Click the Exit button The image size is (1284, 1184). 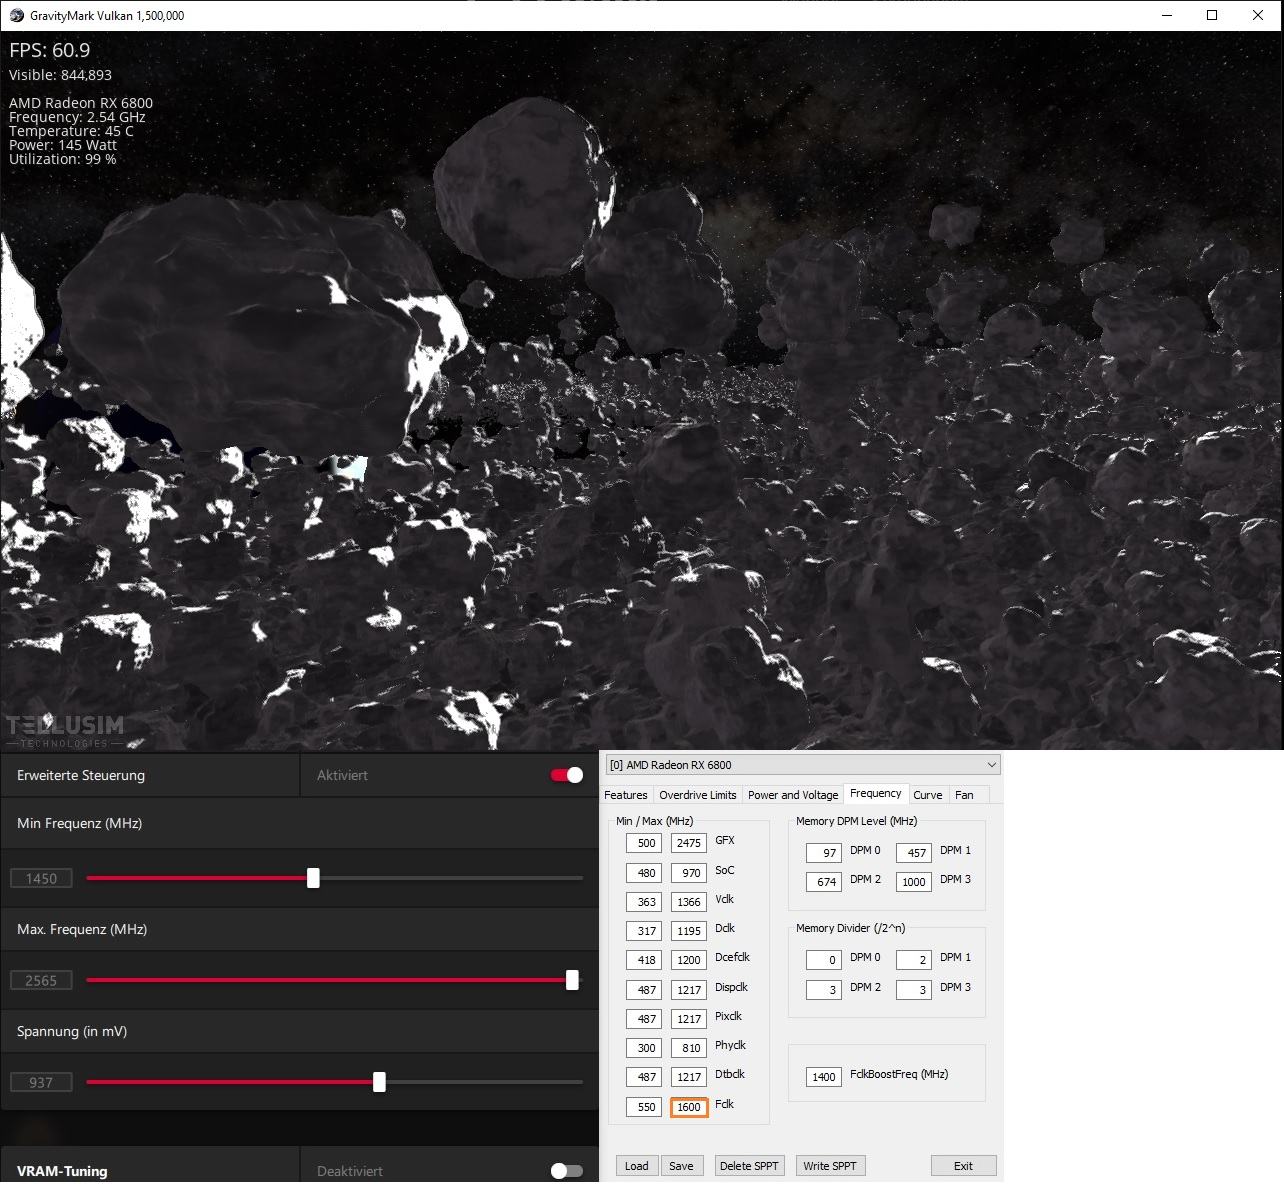pos(963,1166)
